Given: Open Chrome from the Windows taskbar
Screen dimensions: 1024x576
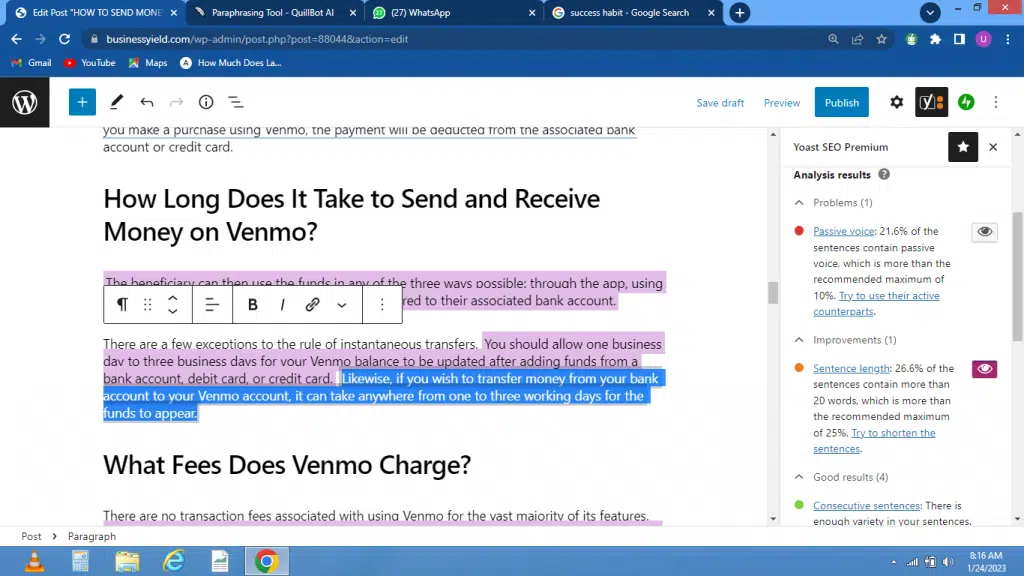Looking at the screenshot, I should click(x=266, y=561).
